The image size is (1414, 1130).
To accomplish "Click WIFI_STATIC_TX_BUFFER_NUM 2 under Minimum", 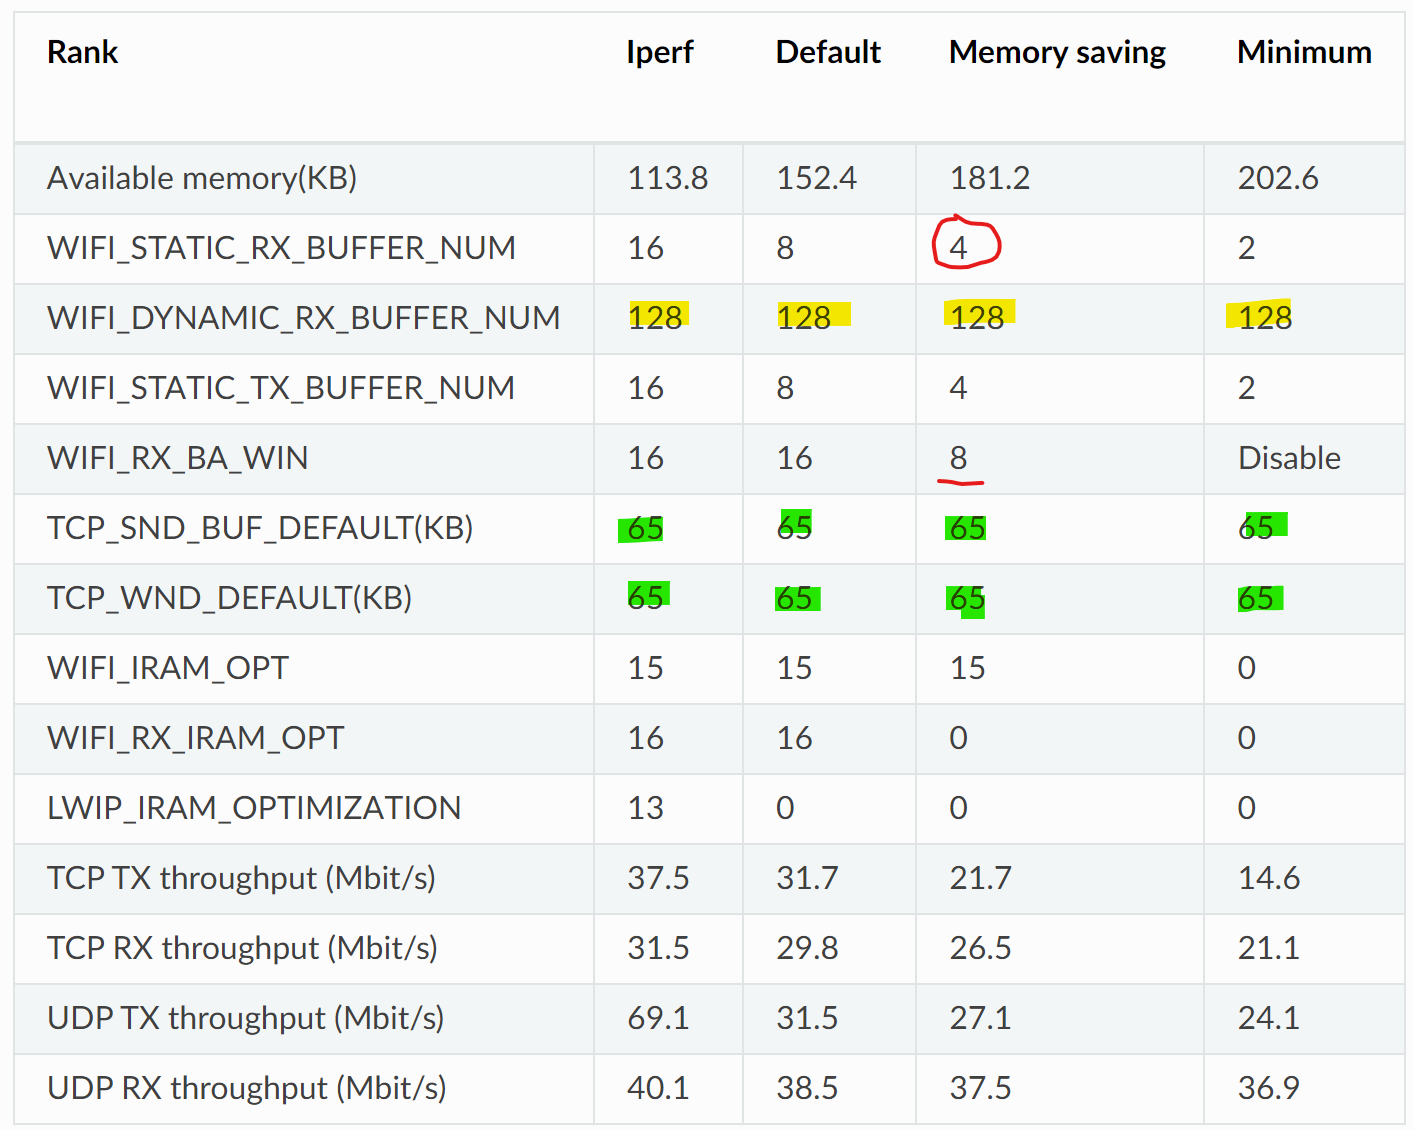I will tap(1246, 388).
